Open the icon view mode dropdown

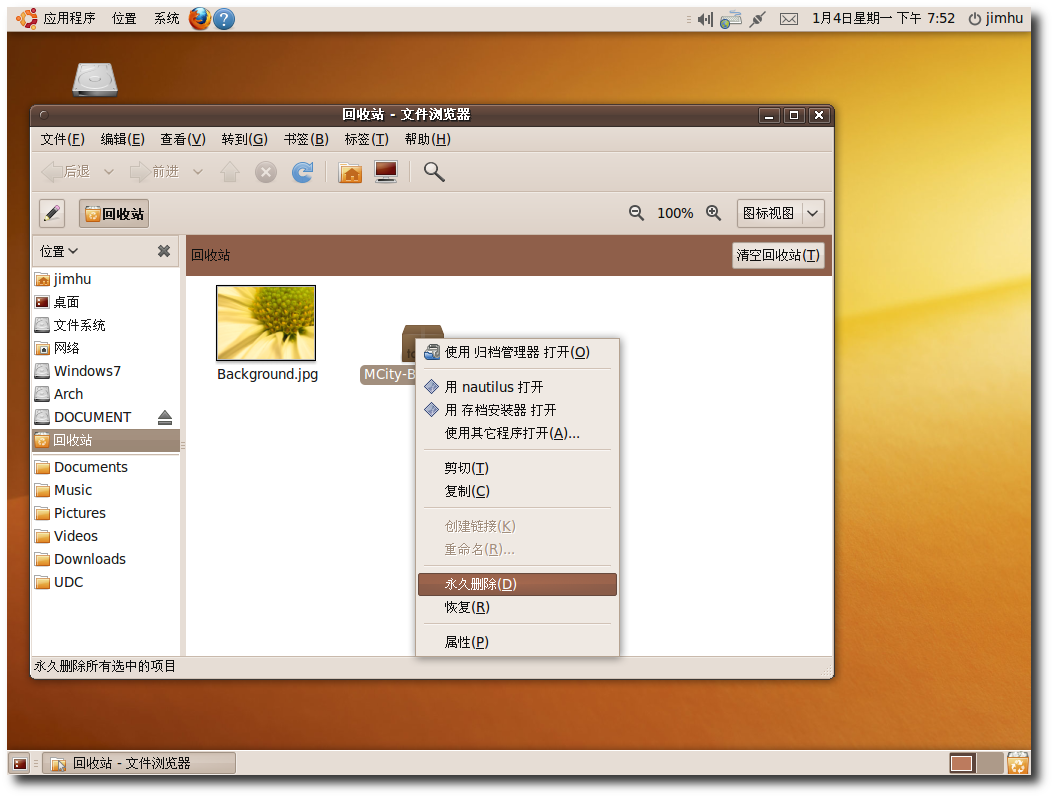(x=780, y=213)
